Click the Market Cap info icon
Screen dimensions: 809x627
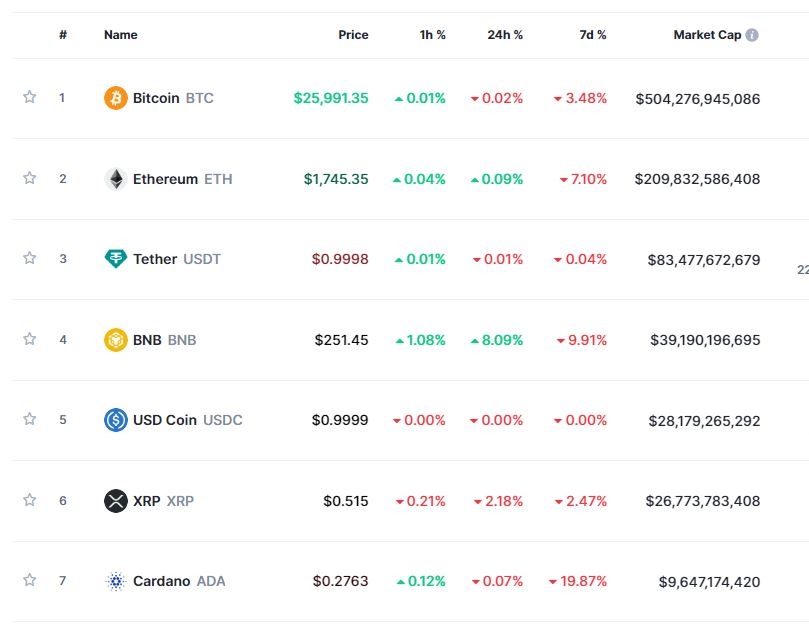pyautogui.click(x=752, y=35)
